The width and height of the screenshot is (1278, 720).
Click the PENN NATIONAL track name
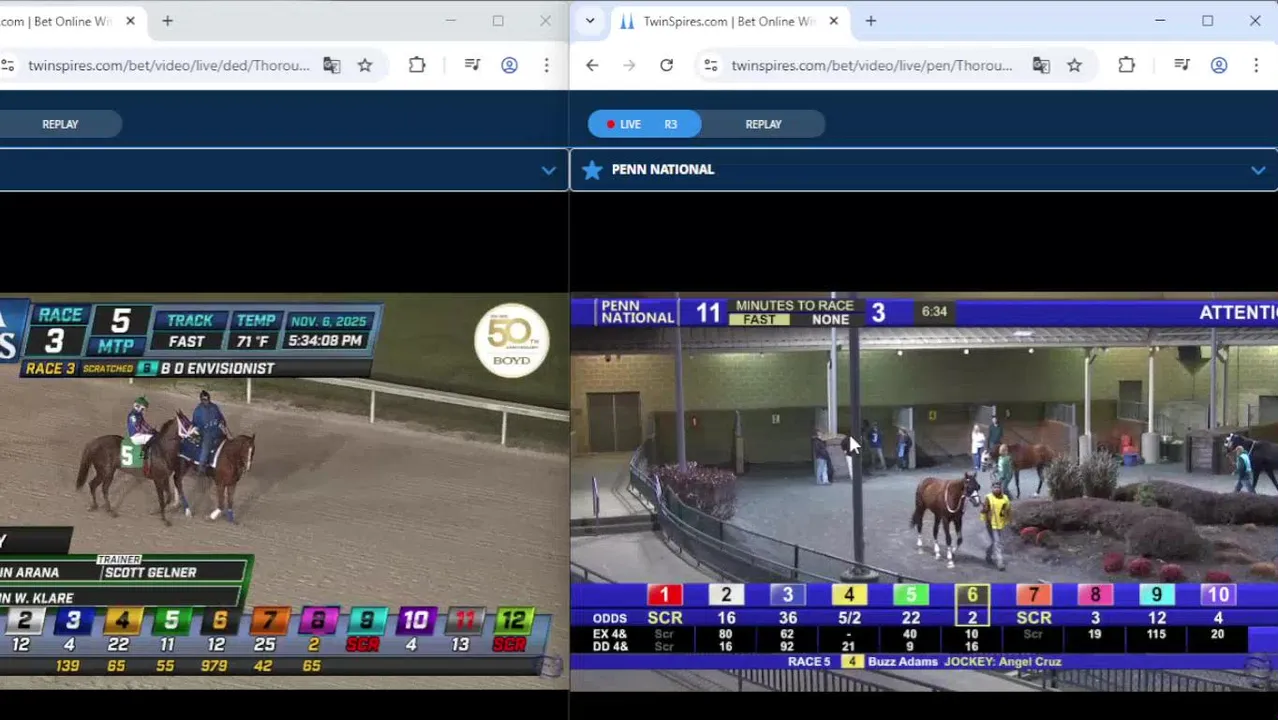pos(662,170)
